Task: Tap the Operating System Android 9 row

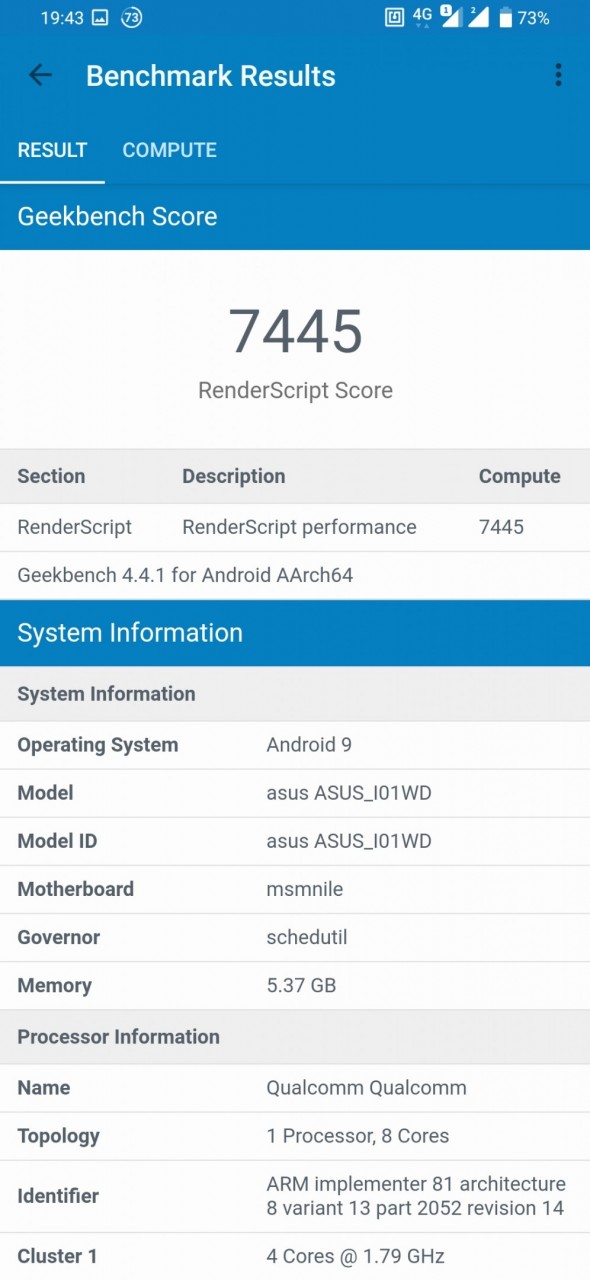Action: (x=295, y=745)
